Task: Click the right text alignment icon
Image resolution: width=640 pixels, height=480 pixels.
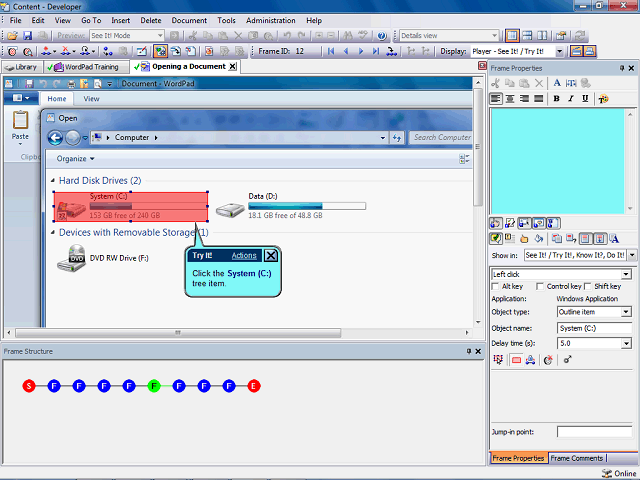Action: tap(524, 98)
